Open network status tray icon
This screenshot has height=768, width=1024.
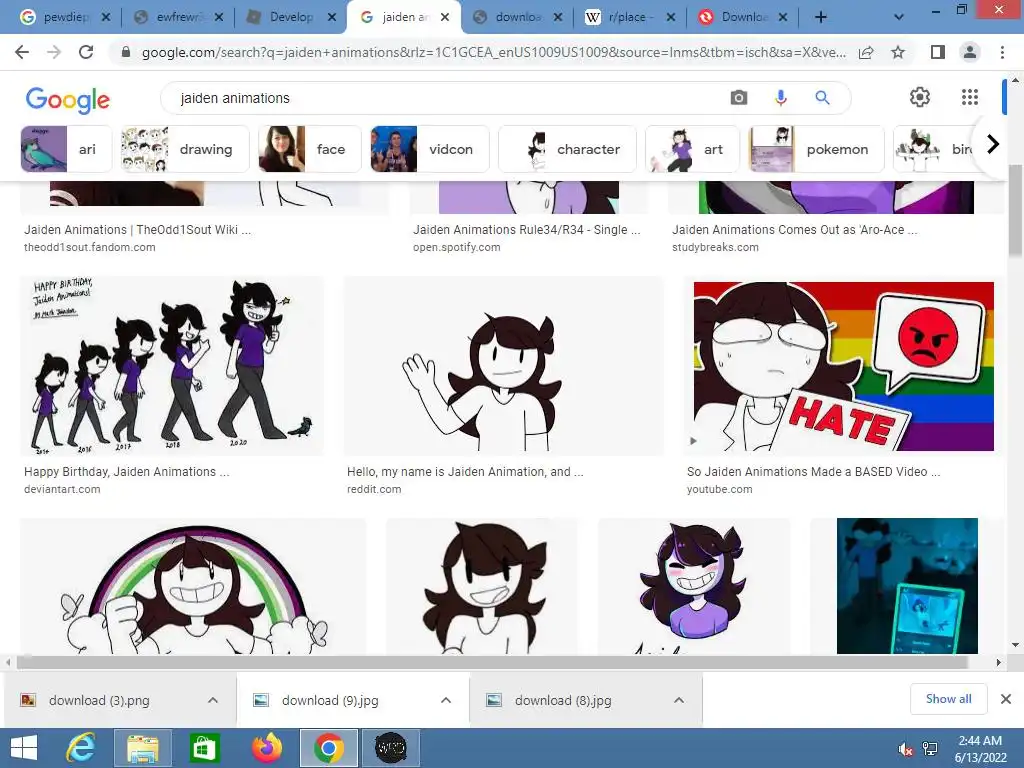pos(930,749)
